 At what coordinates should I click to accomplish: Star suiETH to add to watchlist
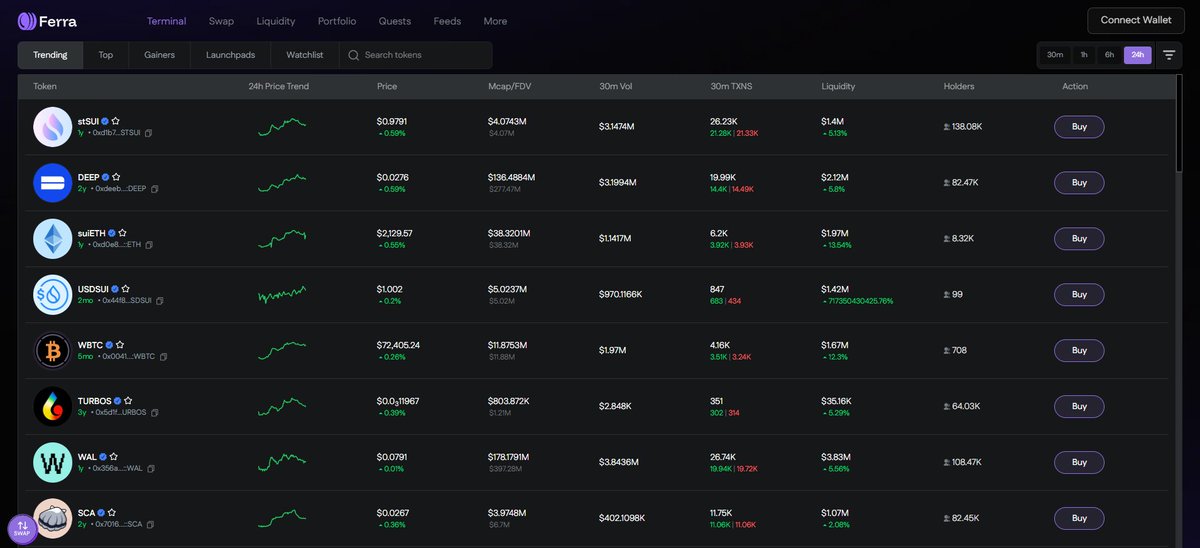pos(122,232)
